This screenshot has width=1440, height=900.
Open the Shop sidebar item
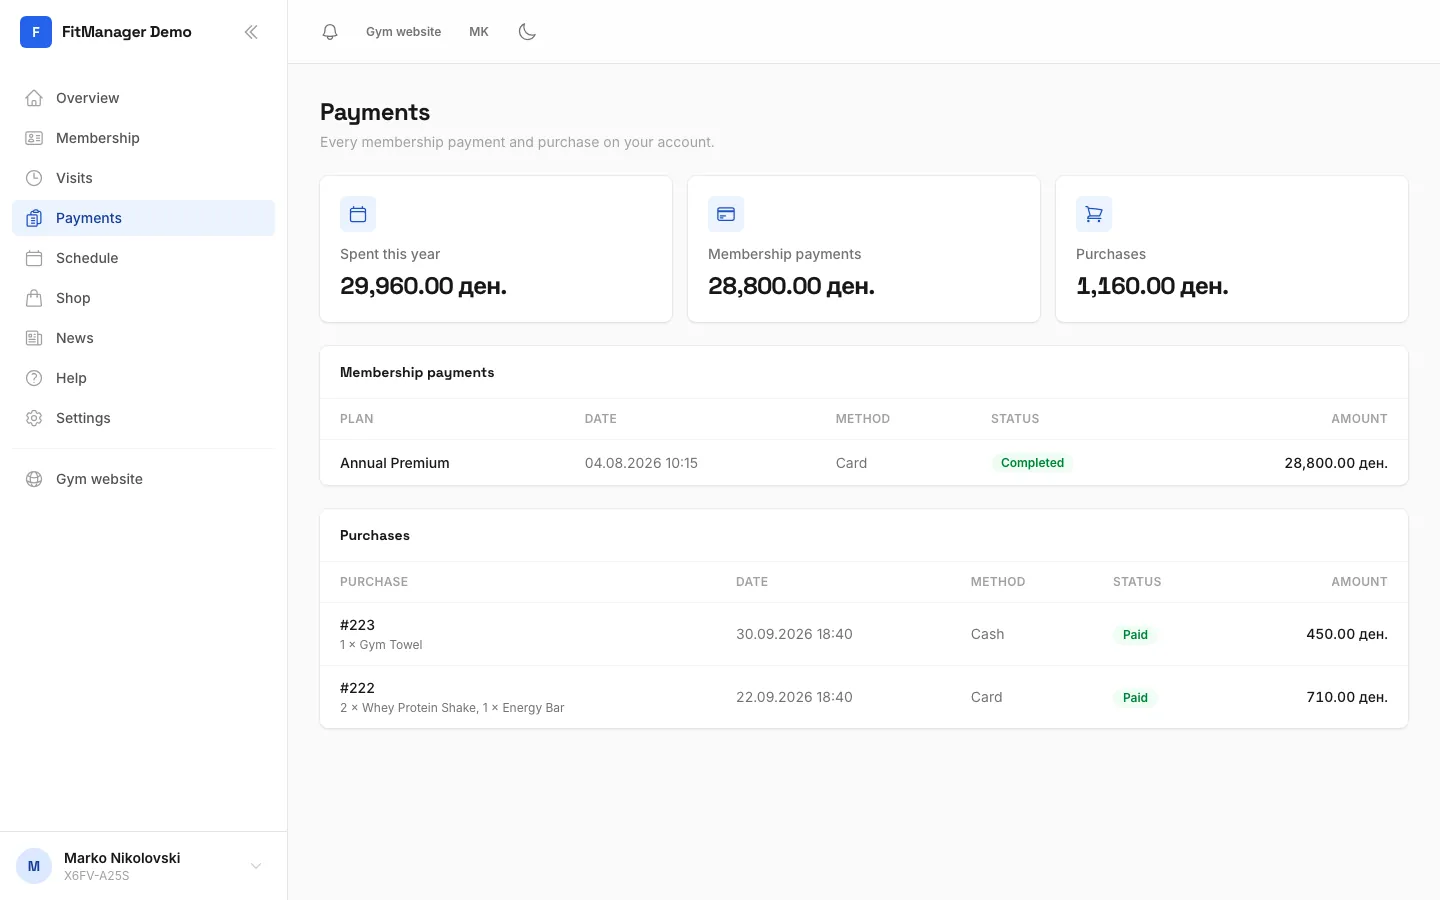(x=143, y=298)
